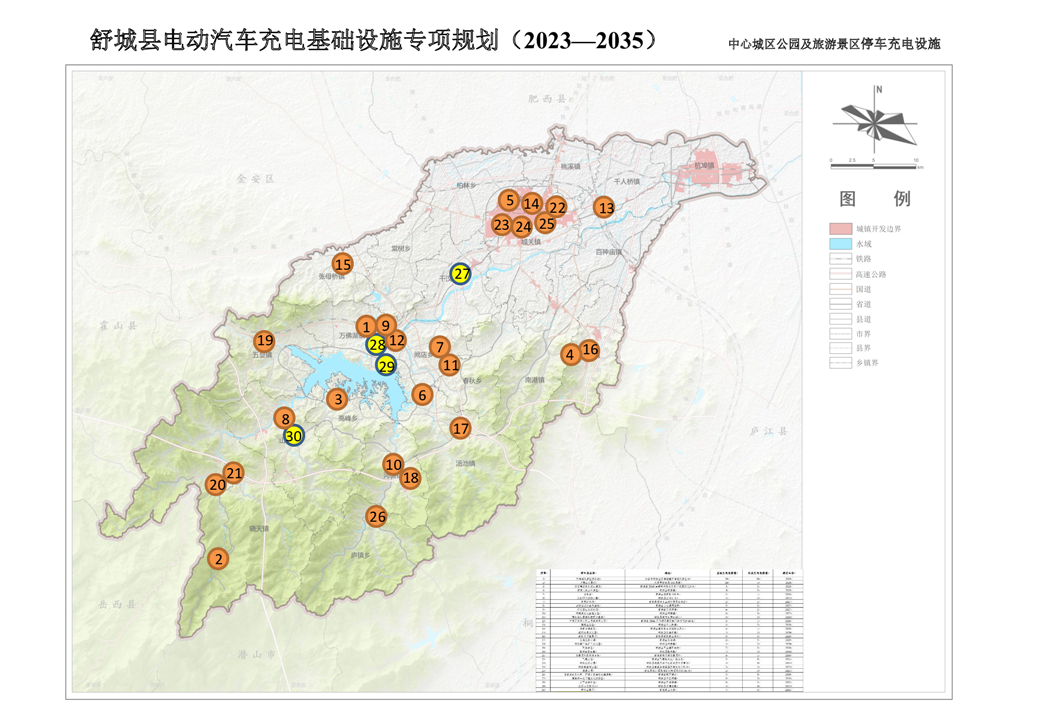Screen dimensions: 1039x720
Task: Click orange map marker number 15
Action: tap(343, 264)
